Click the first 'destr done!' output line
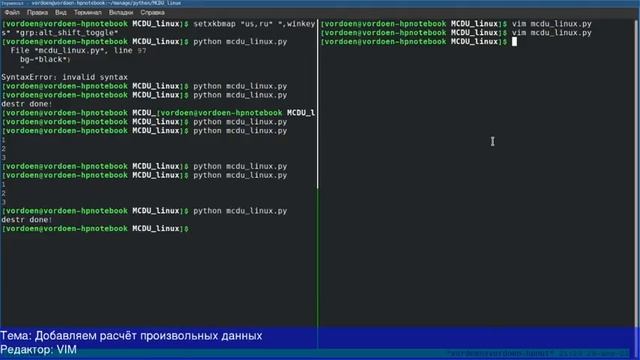Screen dimensions: 640x360 coord(27,104)
